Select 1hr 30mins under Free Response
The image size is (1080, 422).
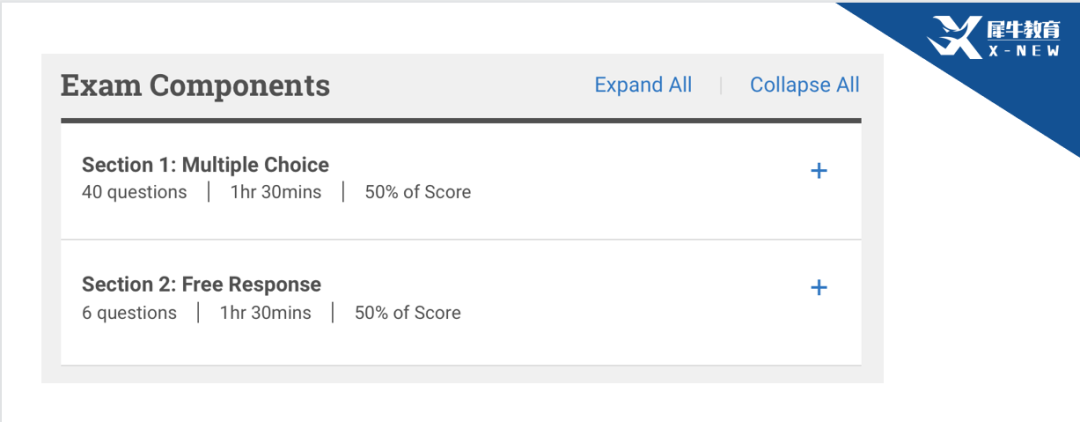265,313
